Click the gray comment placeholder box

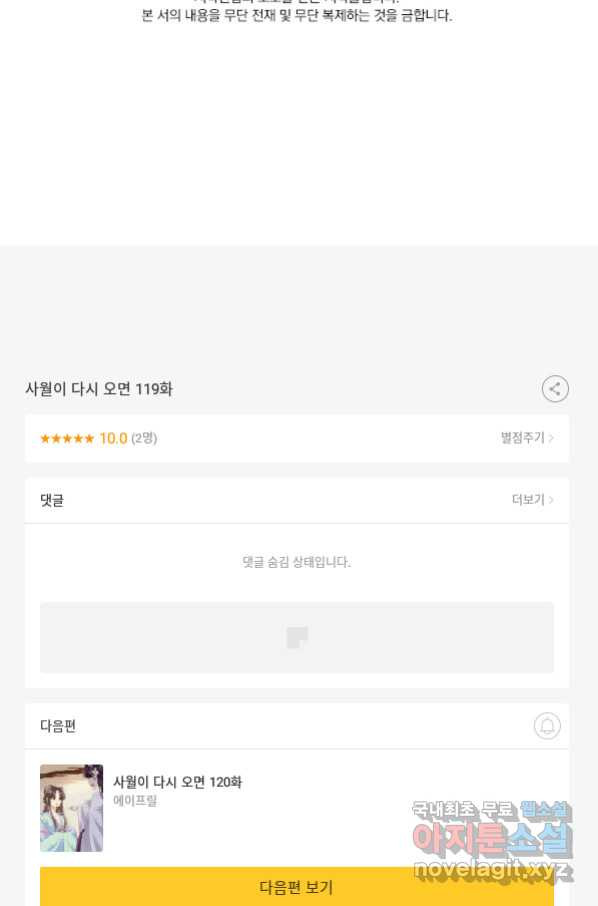[297, 638]
